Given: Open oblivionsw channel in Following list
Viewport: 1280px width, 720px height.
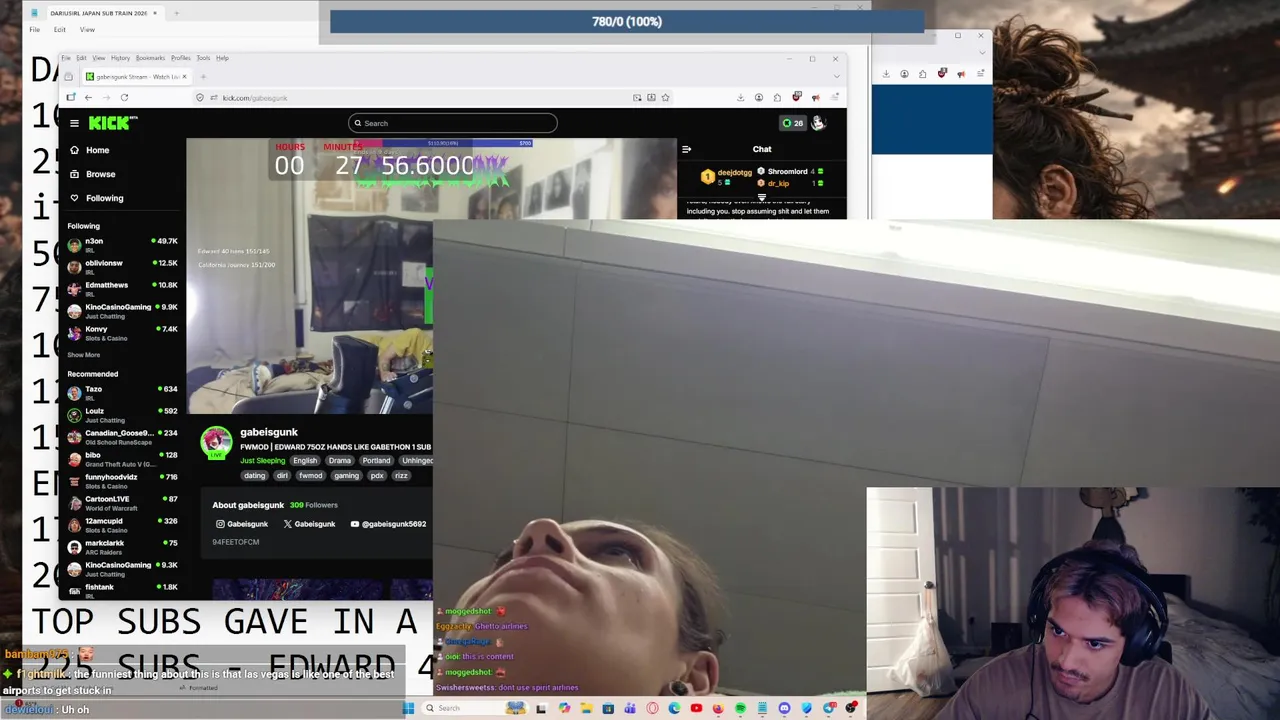Looking at the screenshot, I should point(122,267).
